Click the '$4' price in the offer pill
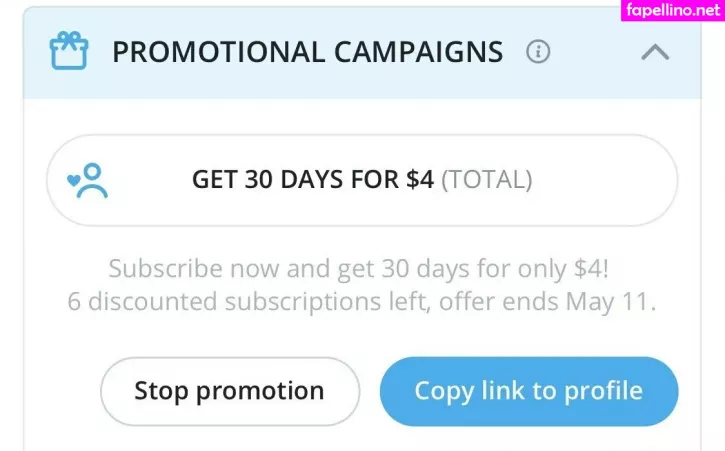Viewport: 725px width, 451px height. click(x=419, y=180)
